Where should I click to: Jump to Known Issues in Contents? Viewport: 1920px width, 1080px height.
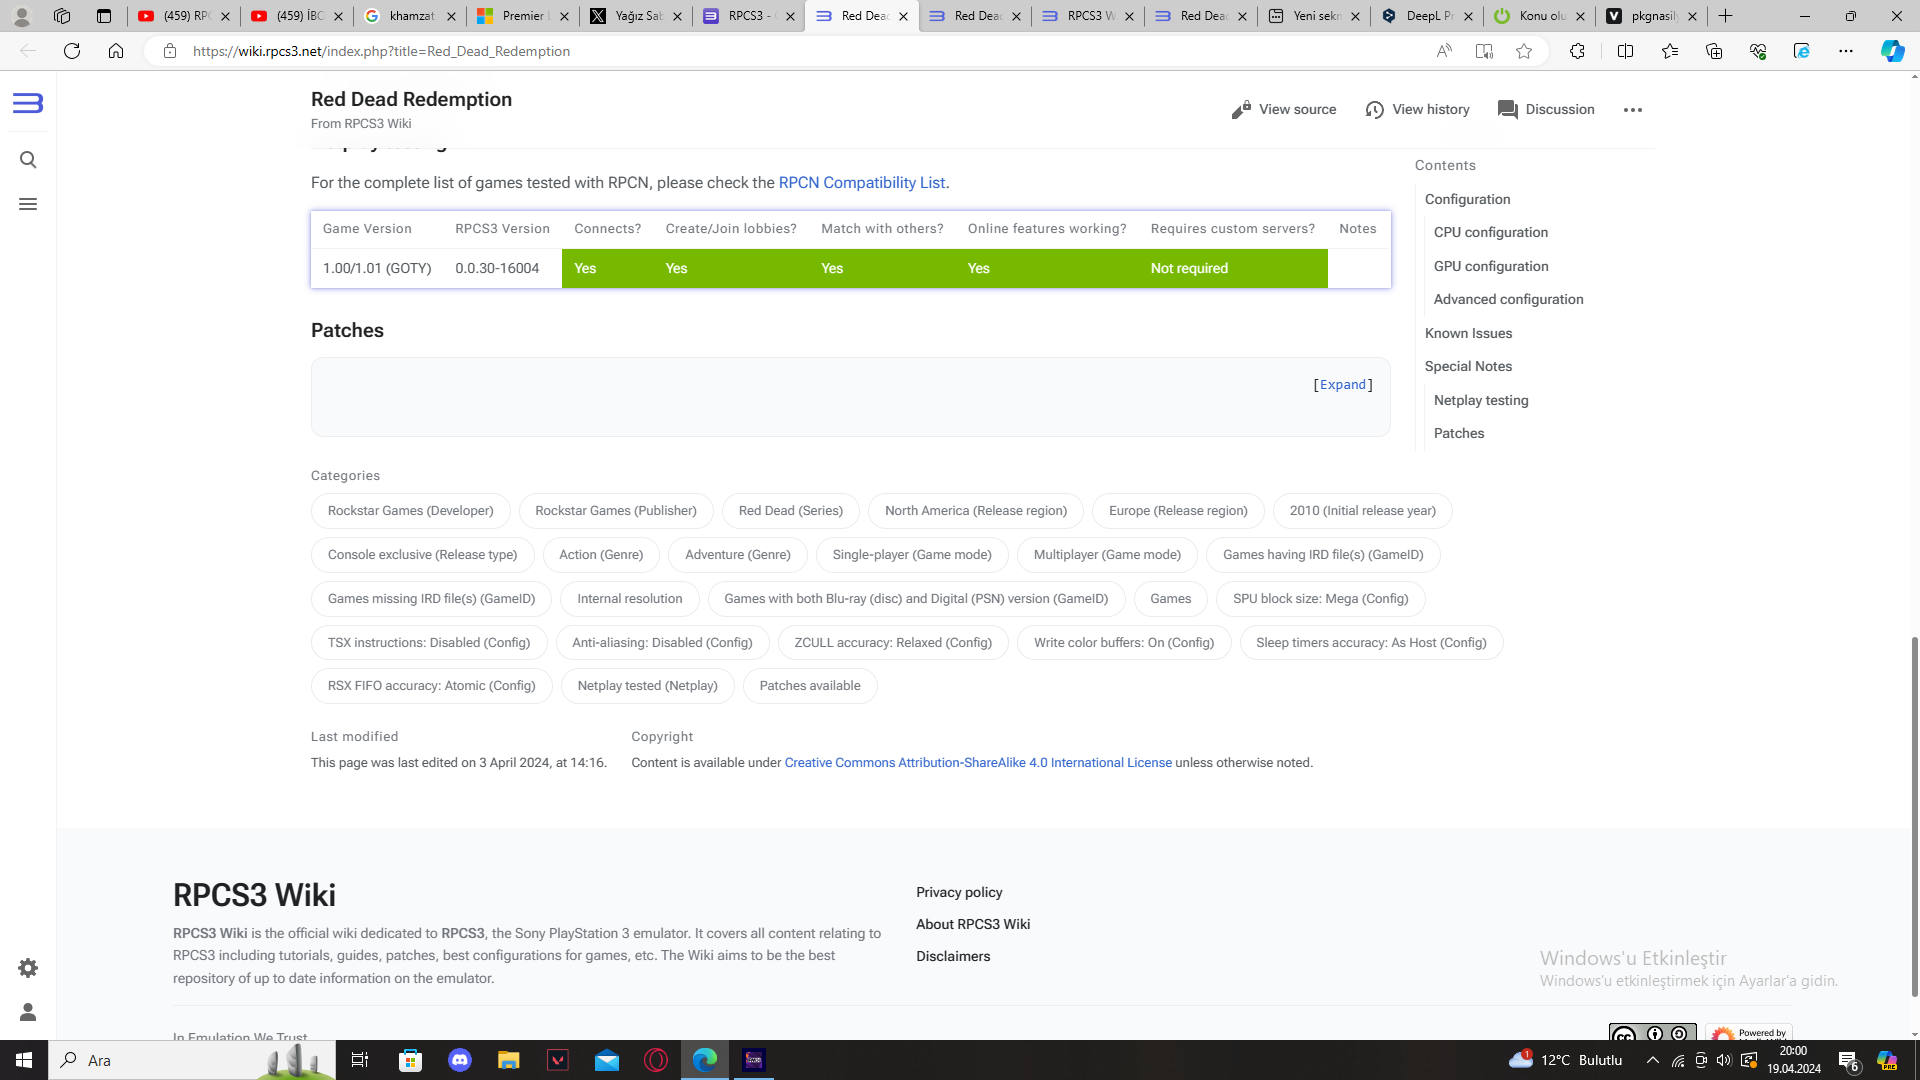pyautogui.click(x=1468, y=333)
